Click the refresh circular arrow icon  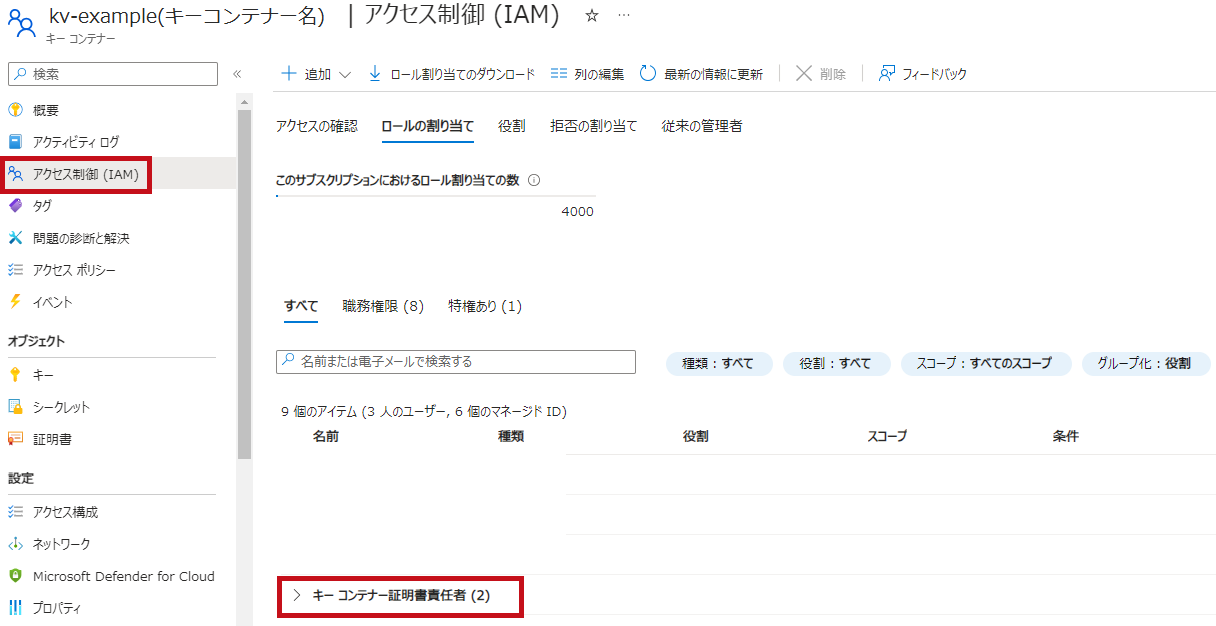pyautogui.click(x=648, y=73)
